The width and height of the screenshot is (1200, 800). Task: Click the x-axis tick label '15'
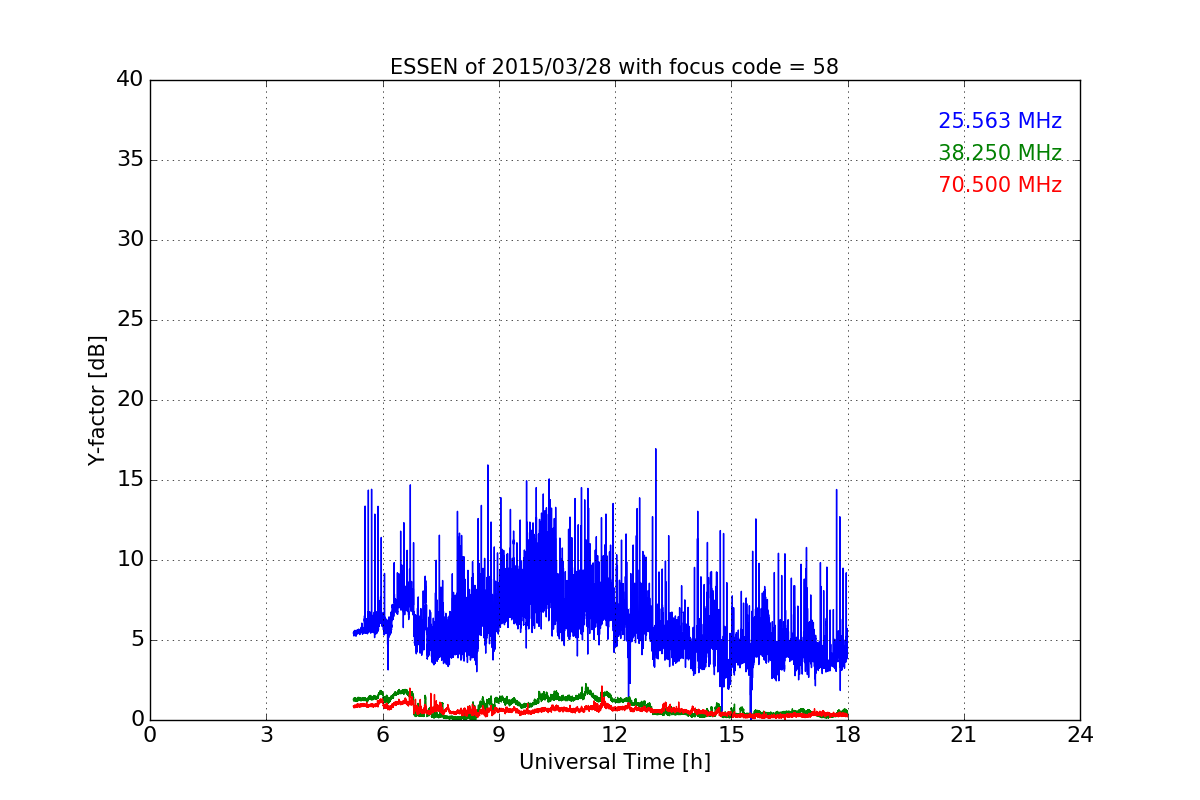pyautogui.click(x=731, y=735)
